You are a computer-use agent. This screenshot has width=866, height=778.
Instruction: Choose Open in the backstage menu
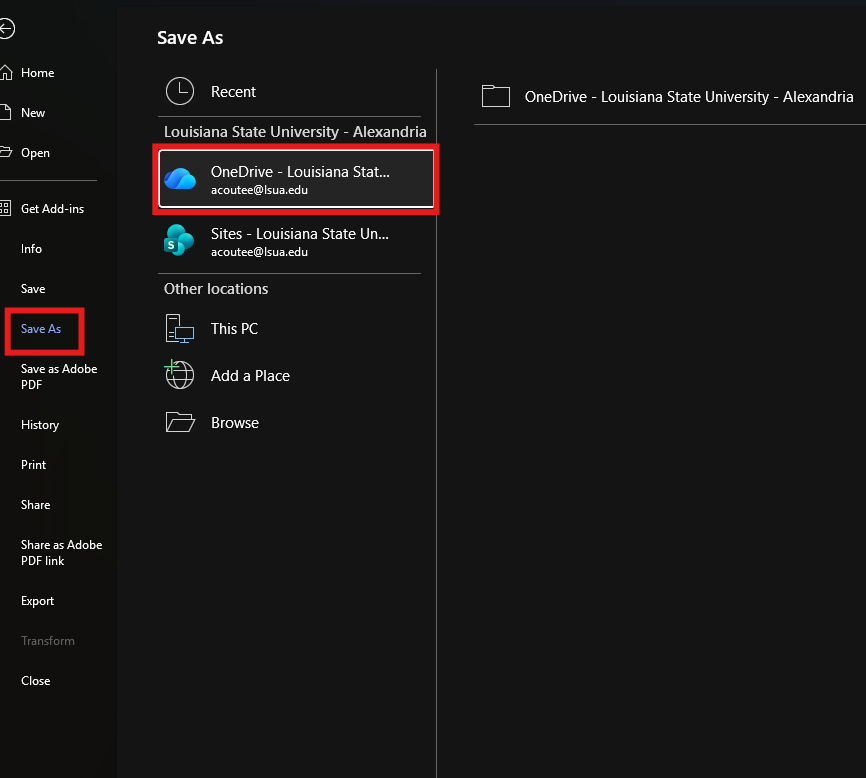pyautogui.click(x=35, y=153)
